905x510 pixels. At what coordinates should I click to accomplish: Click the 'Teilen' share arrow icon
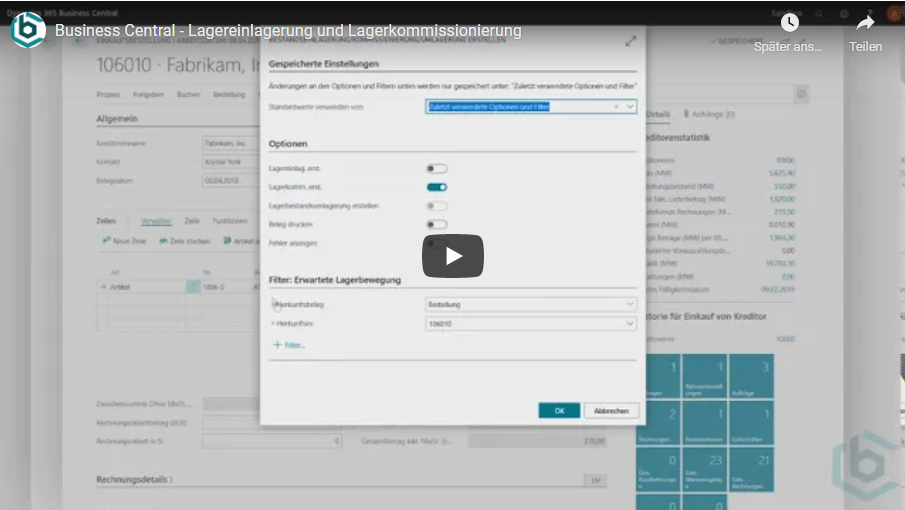pyautogui.click(x=865, y=23)
